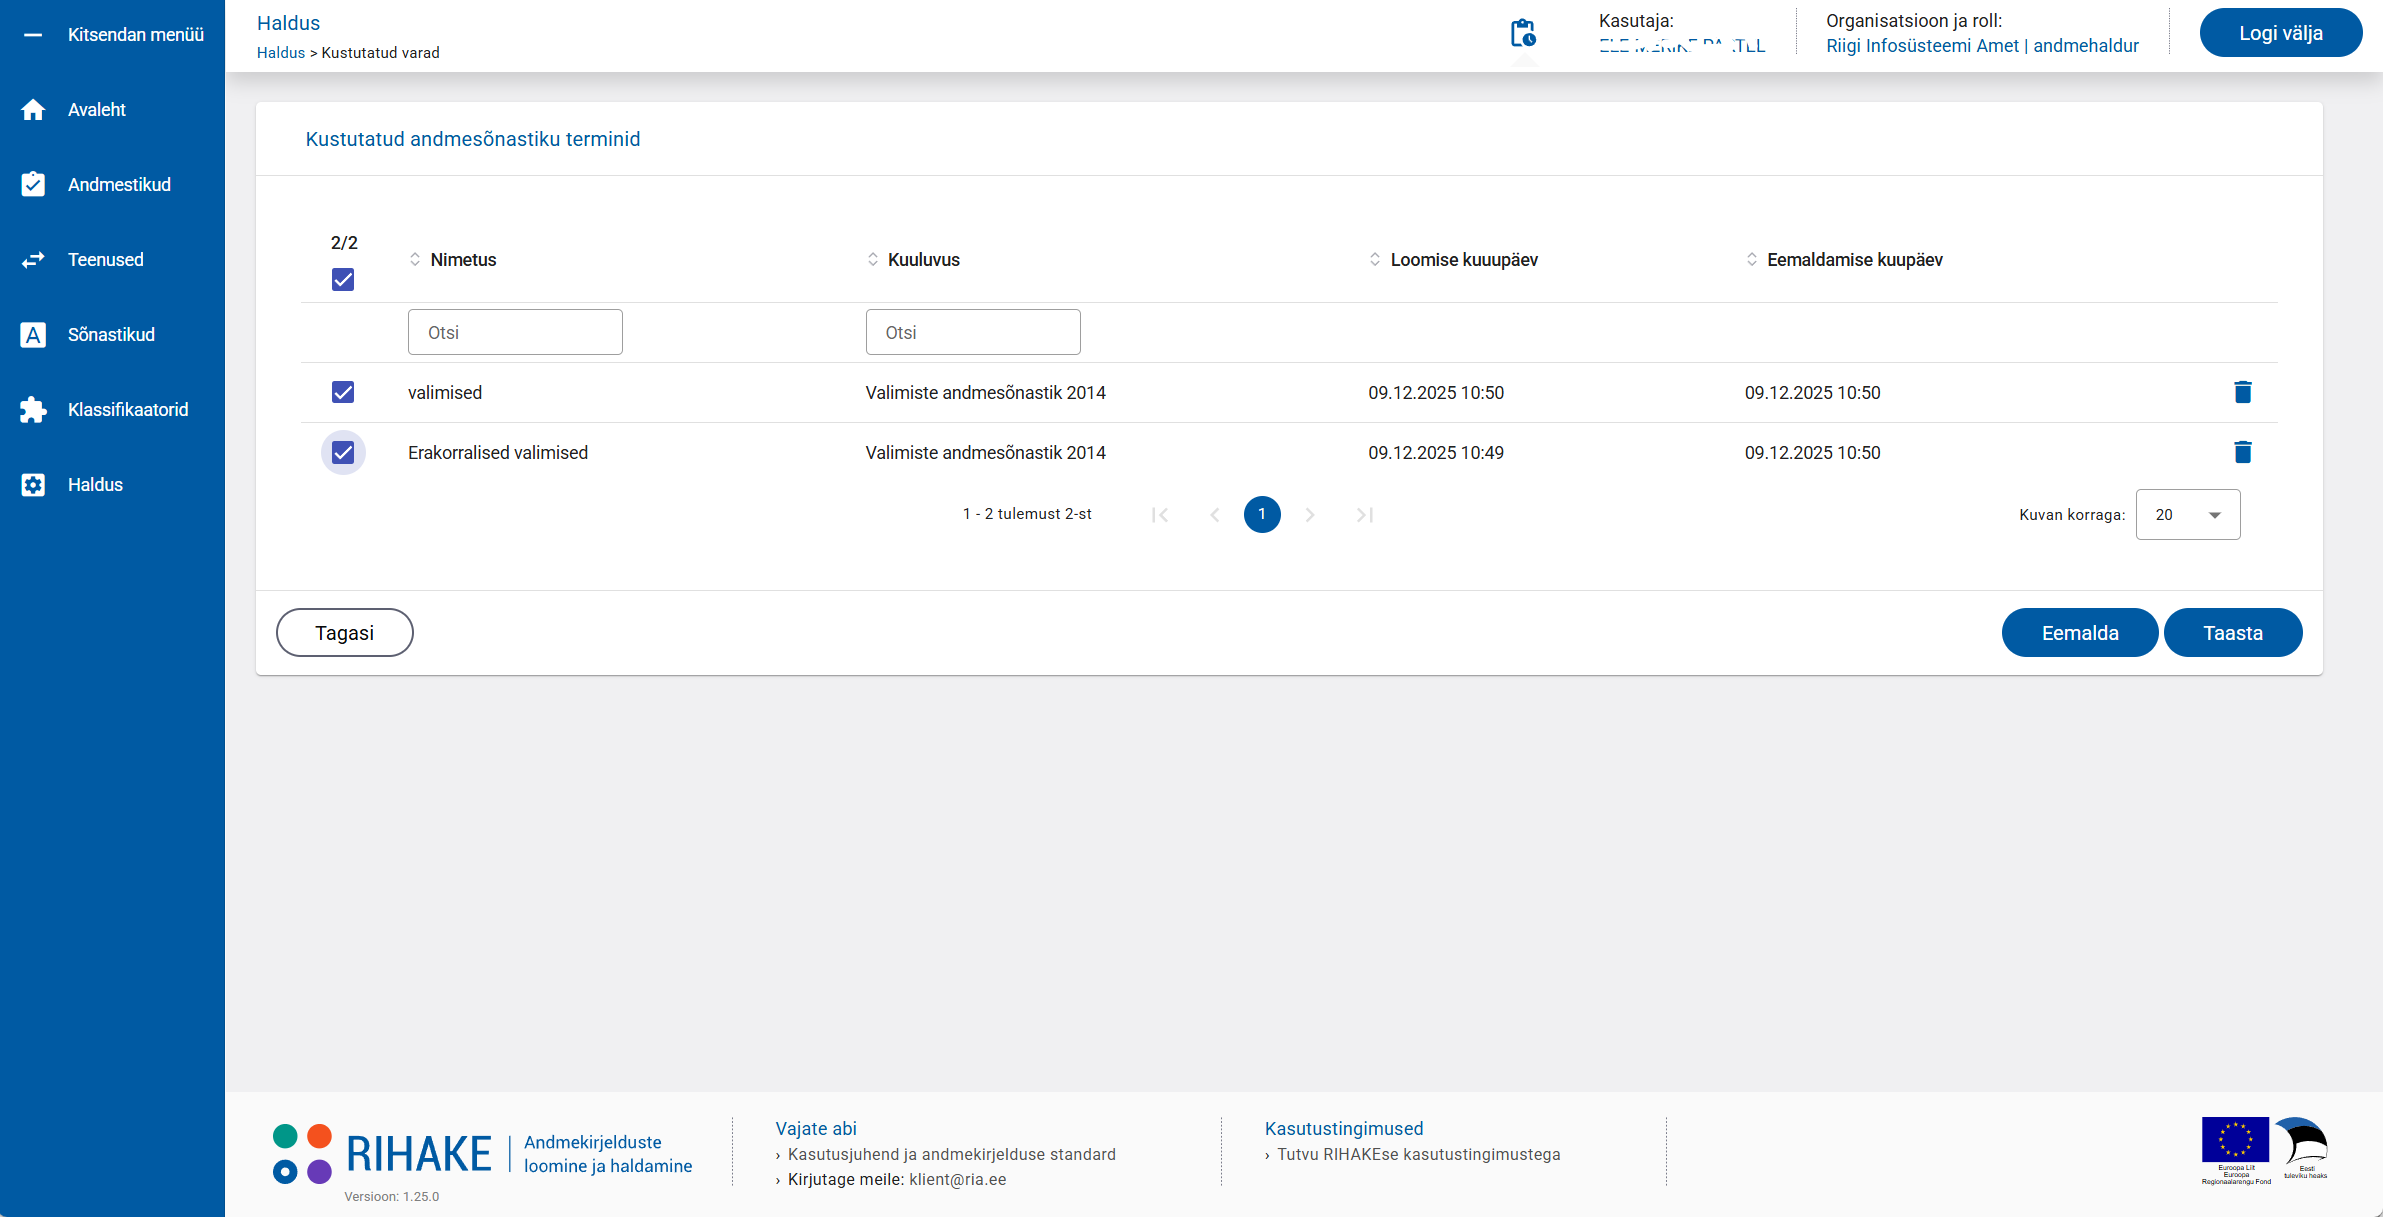The width and height of the screenshot is (2383, 1217).
Task: Uncheck the valimised row checkbox
Action: (343, 392)
